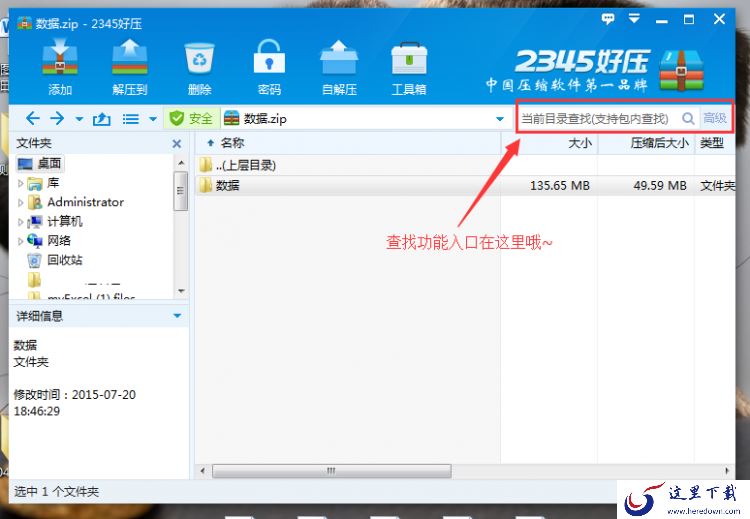Image resolution: width=750 pixels, height=519 pixels.
Task: Go back with the left arrow
Action: [x=33, y=118]
